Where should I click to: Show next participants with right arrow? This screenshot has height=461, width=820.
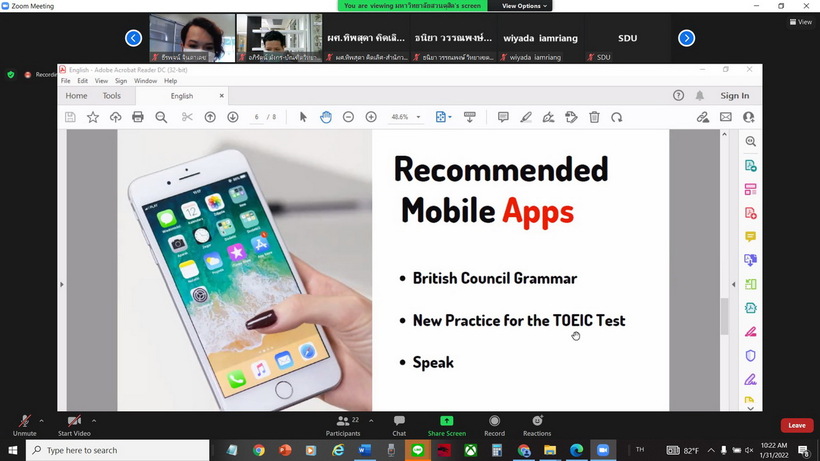(x=686, y=38)
